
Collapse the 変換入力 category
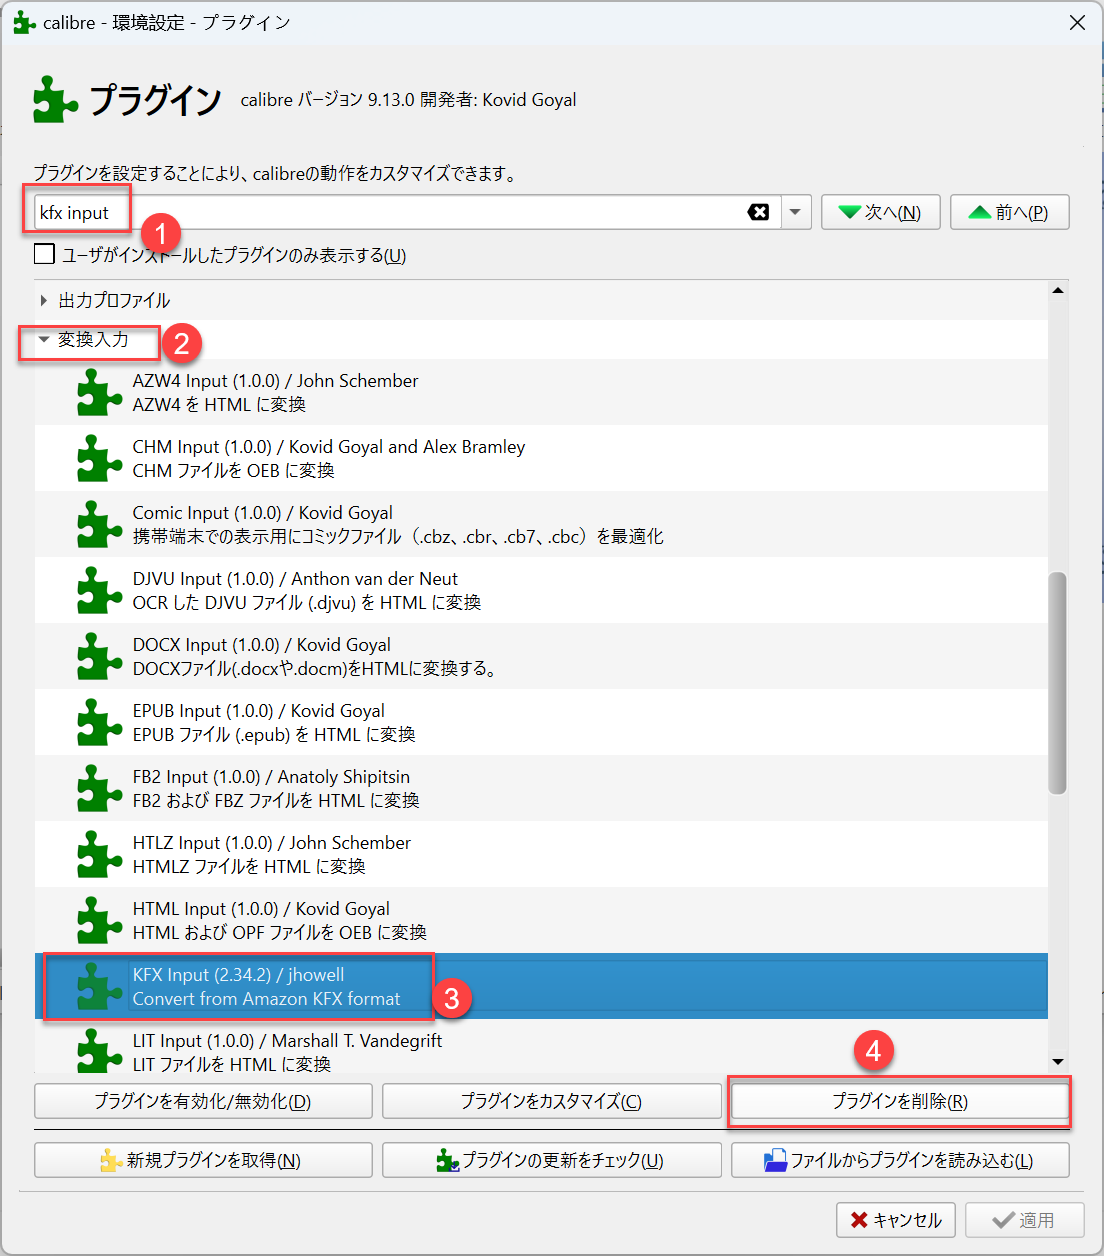pyautogui.click(x=43, y=340)
